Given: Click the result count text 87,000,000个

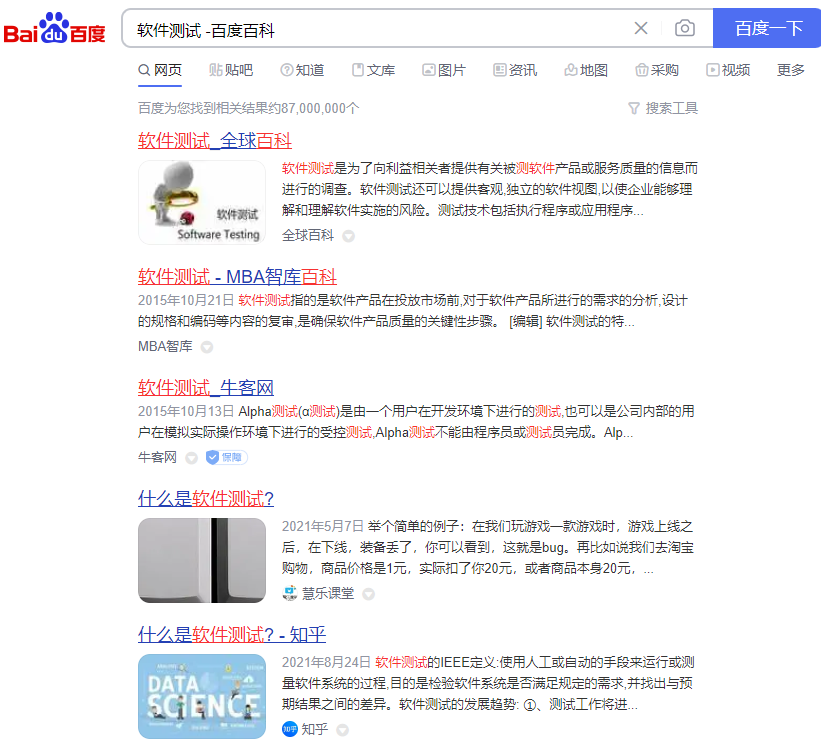Looking at the screenshot, I should coord(320,108).
